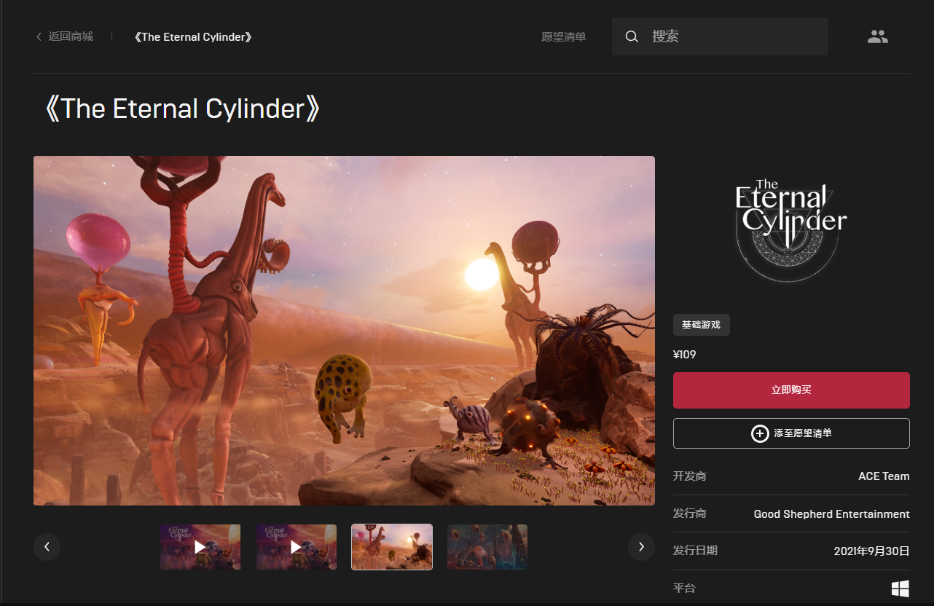
Task: Click the 基础游戏 base game tag
Action: tap(701, 325)
